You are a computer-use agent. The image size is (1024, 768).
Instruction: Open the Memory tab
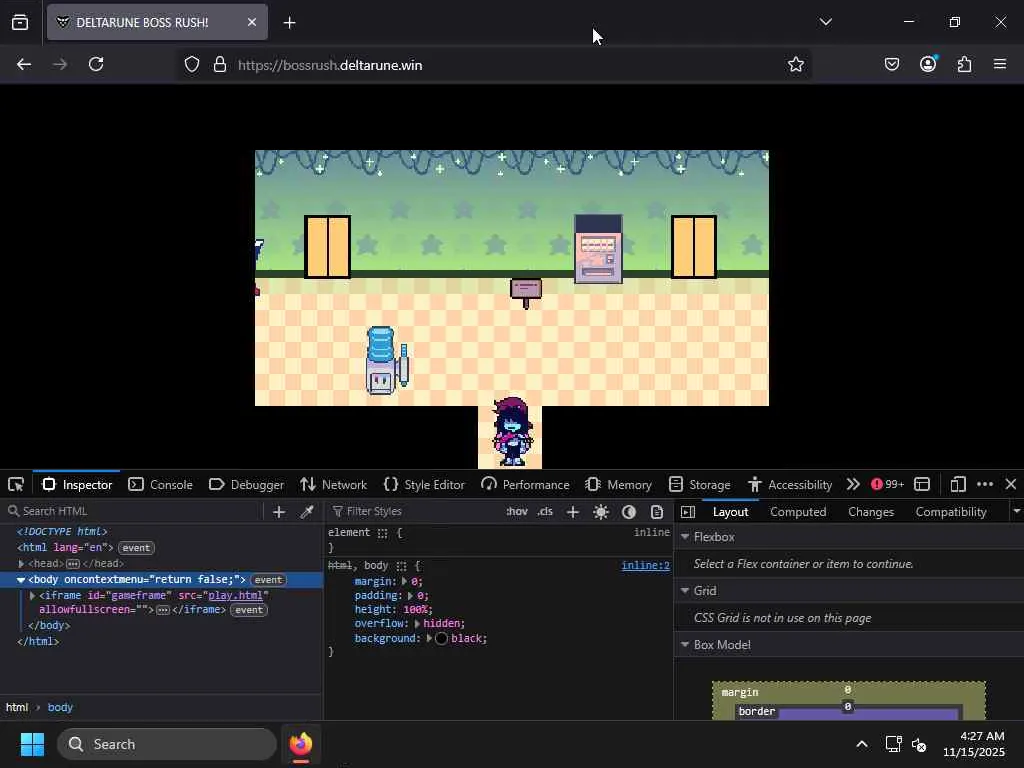click(618, 485)
